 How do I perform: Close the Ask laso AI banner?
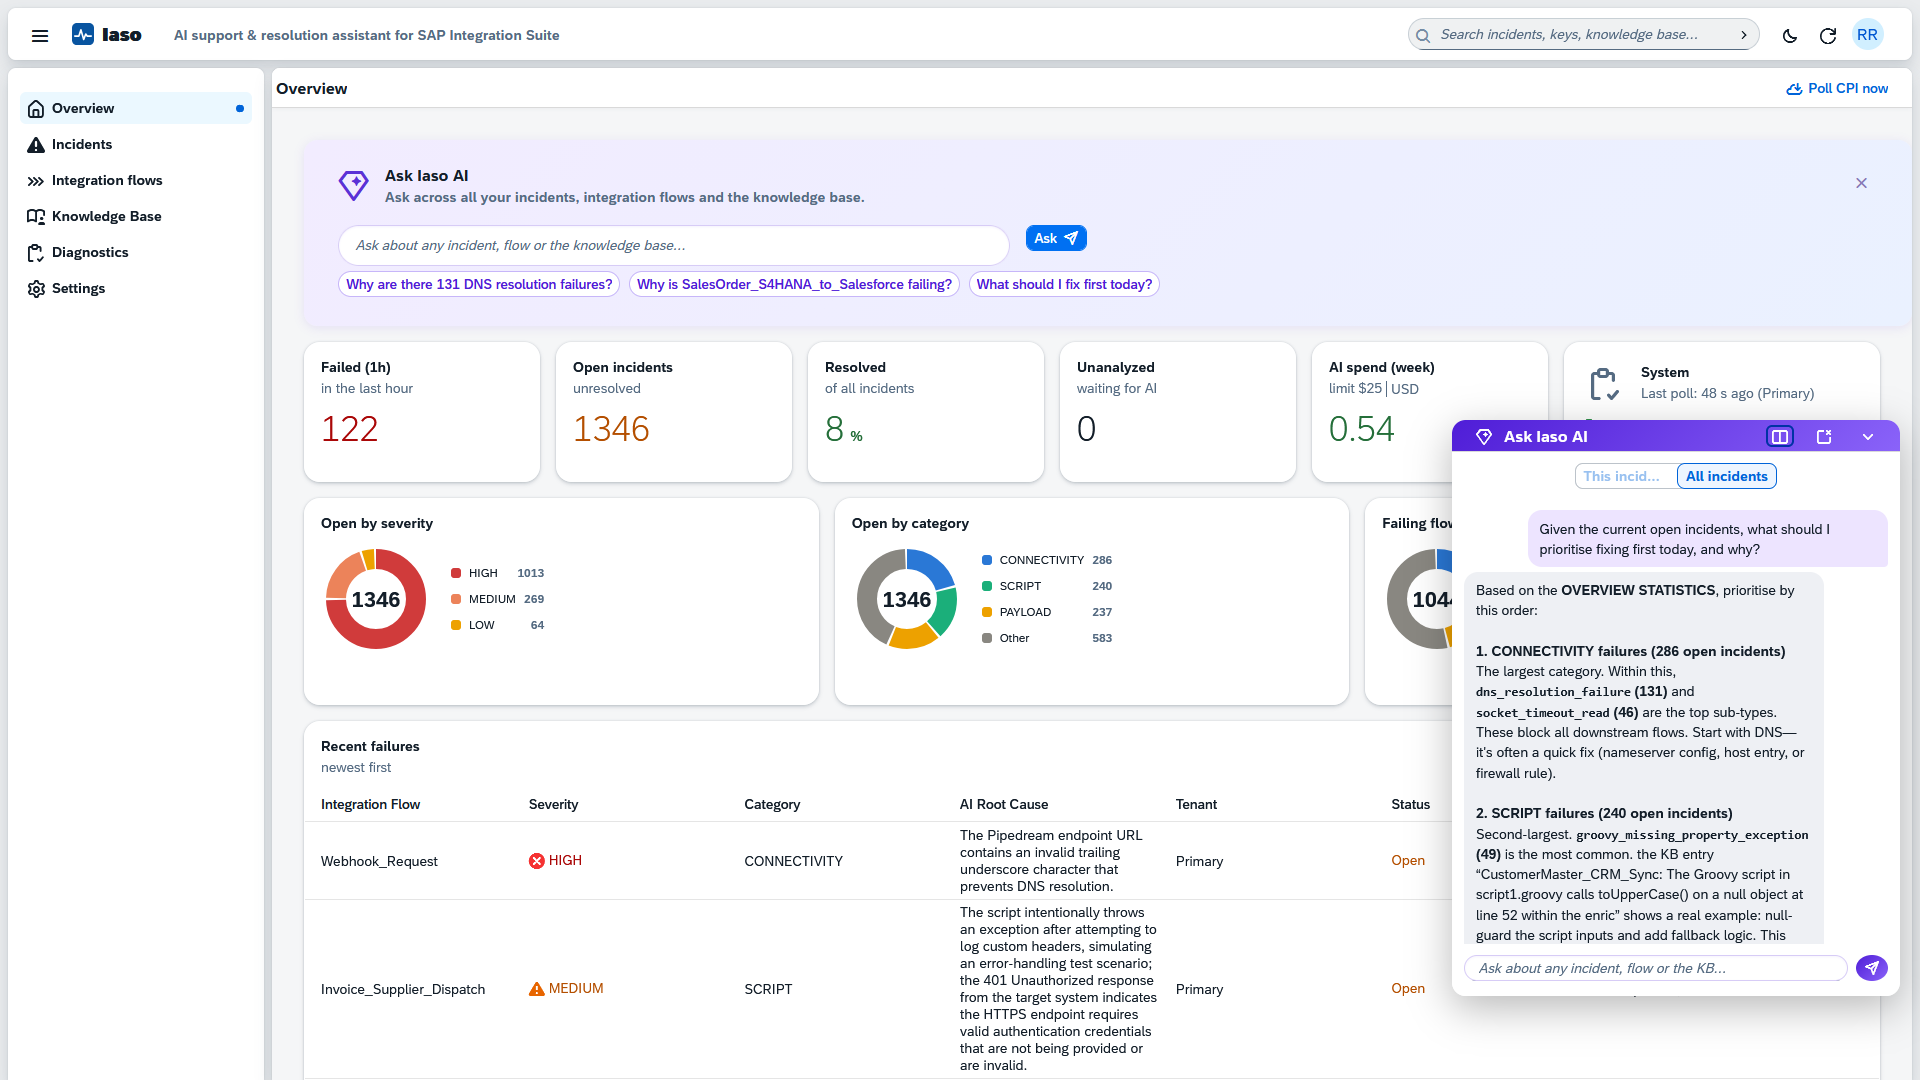[1861, 183]
